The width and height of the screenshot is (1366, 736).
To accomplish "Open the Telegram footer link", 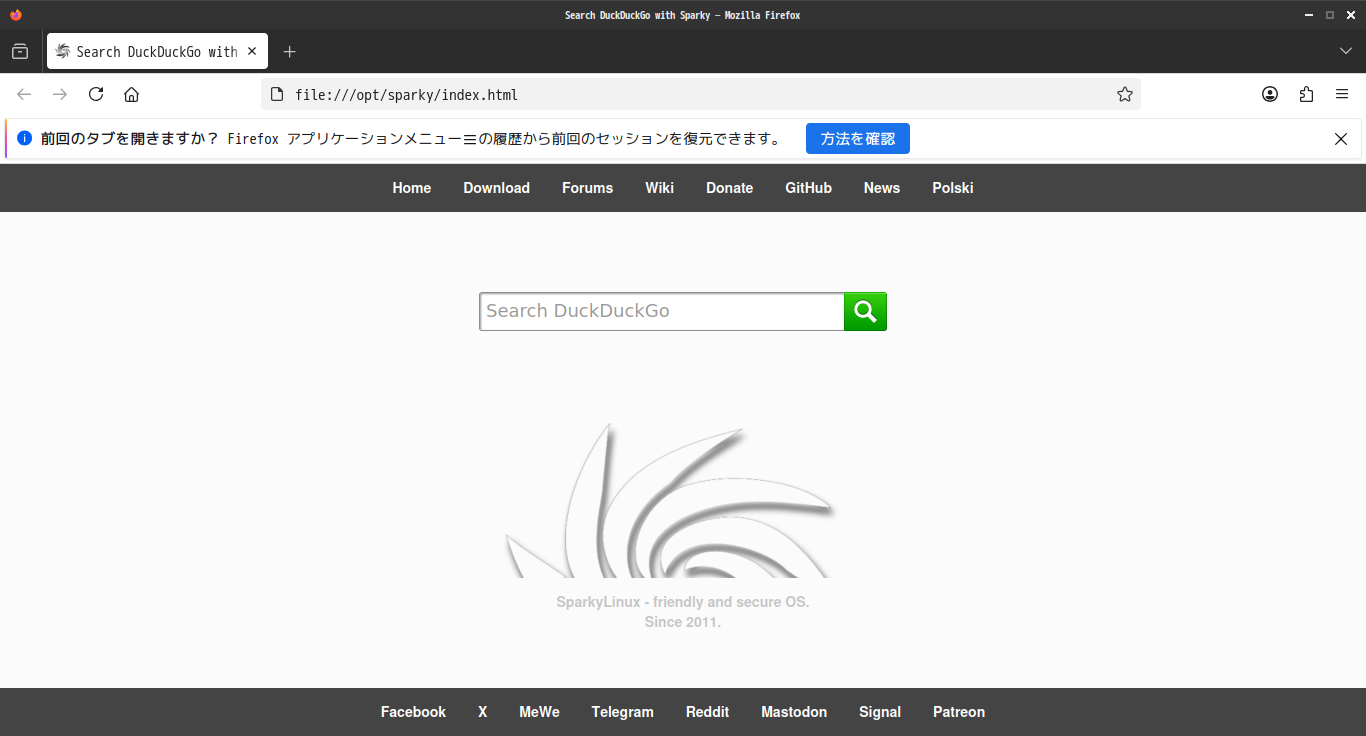I will pyautogui.click(x=623, y=712).
